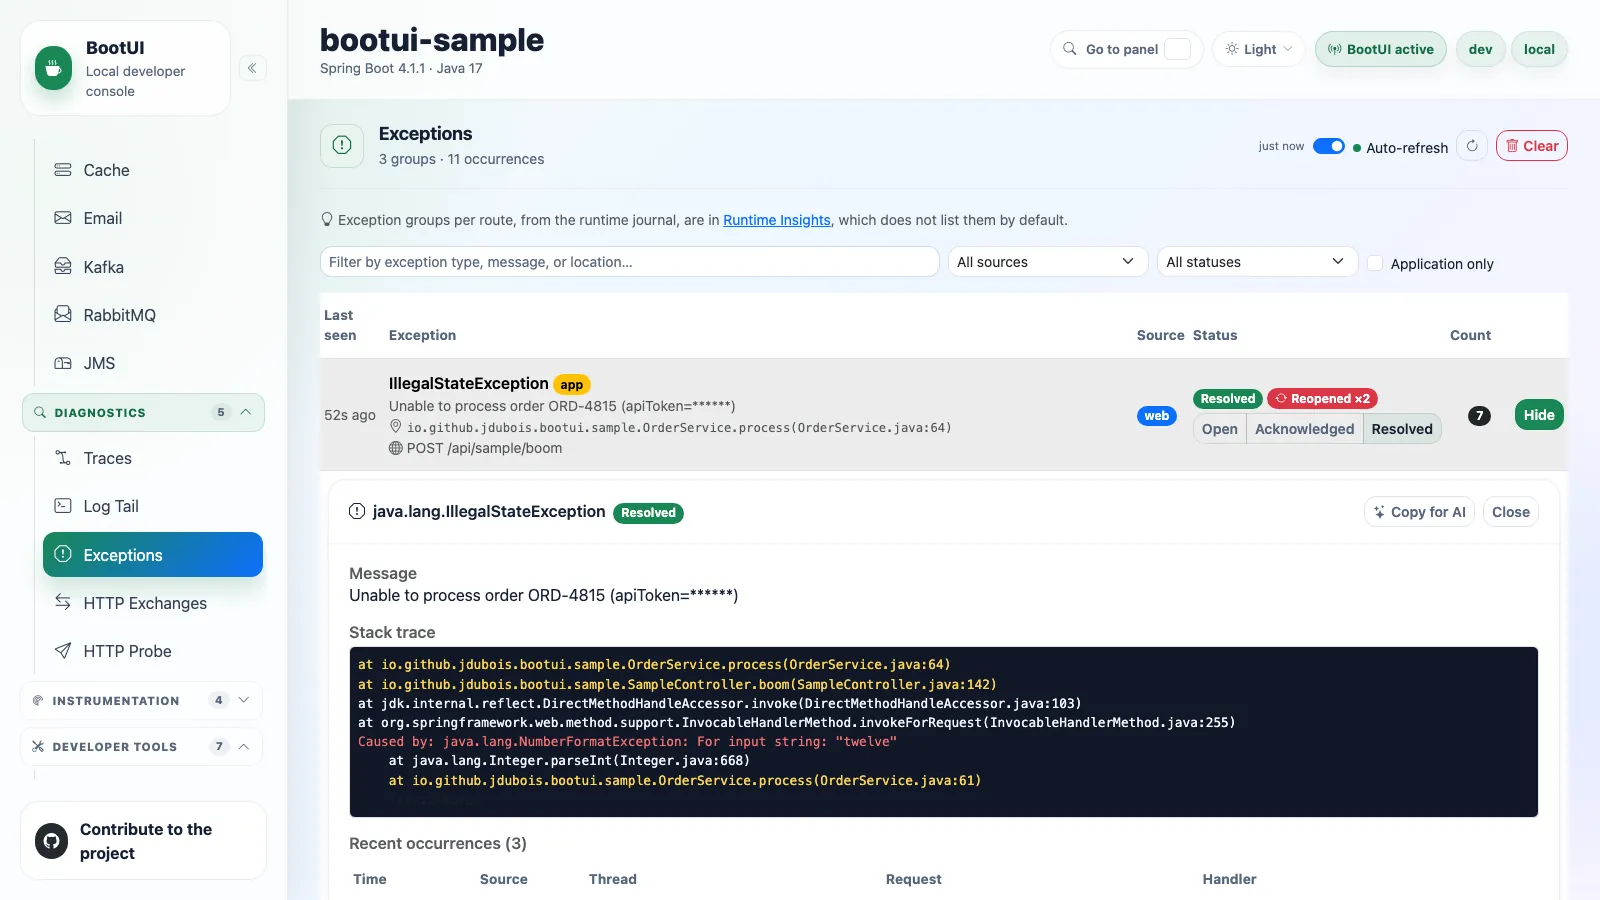Click the JMS sidebar icon

[x=63, y=363]
